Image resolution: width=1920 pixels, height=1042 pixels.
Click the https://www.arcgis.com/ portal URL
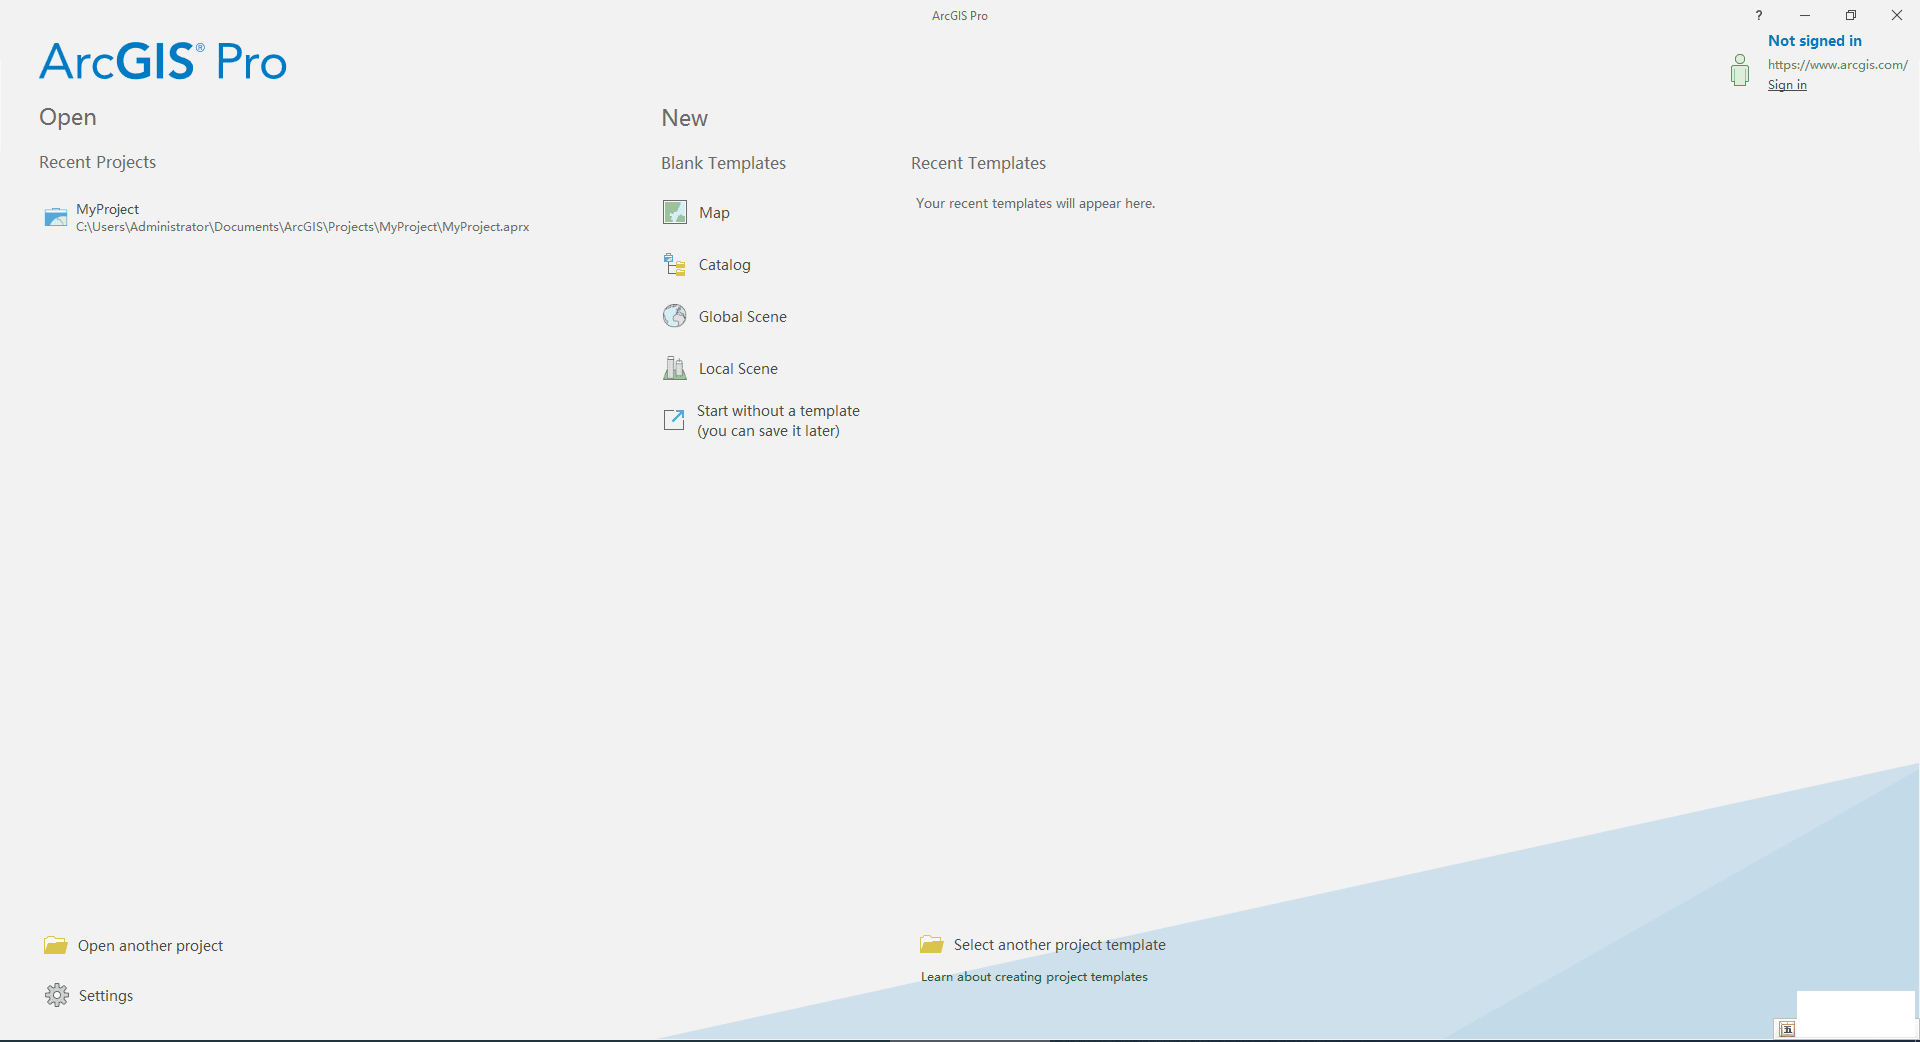click(1837, 65)
